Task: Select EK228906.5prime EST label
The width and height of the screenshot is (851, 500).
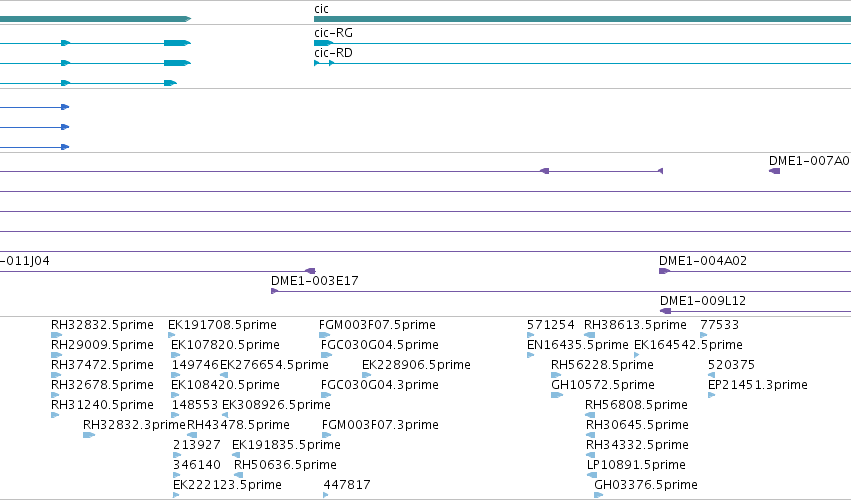Action: tap(416, 365)
